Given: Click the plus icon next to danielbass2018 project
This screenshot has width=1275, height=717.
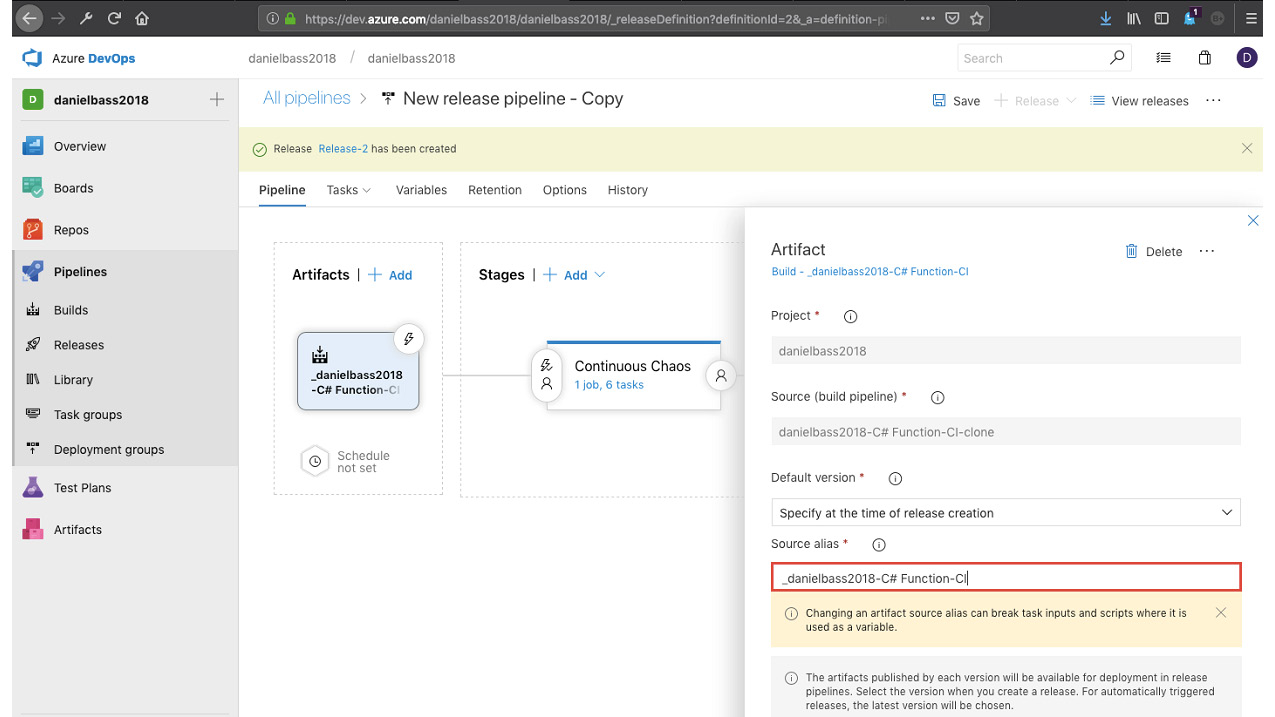Looking at the screenshot, I should point(217,100).
